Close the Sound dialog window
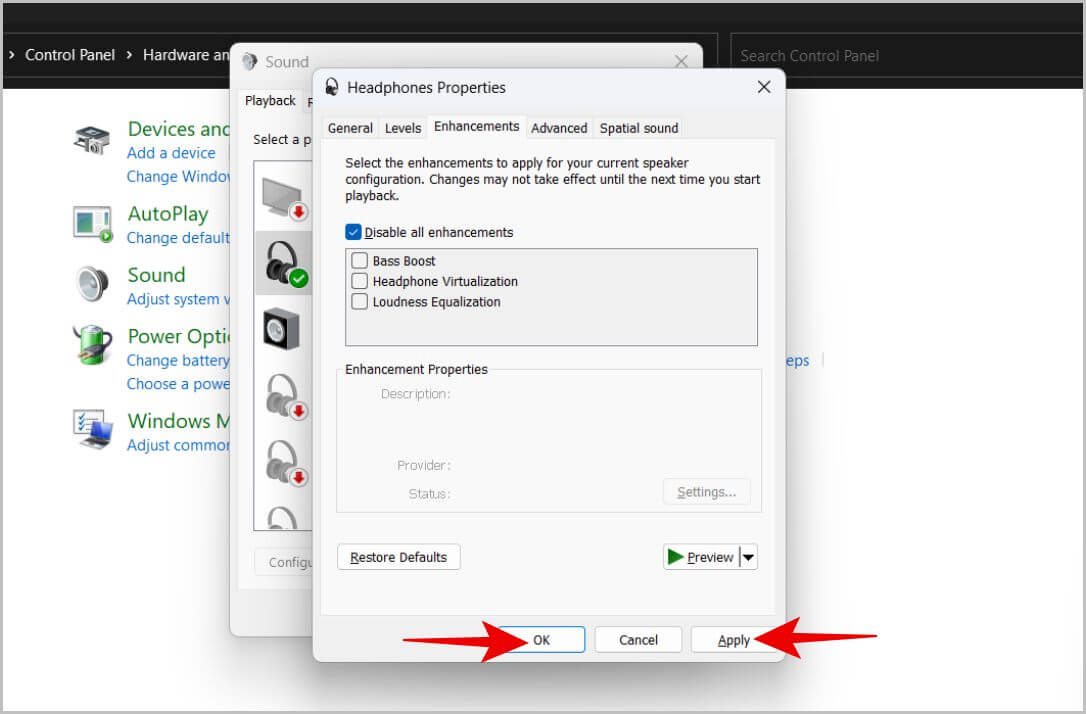 point(681,61)
